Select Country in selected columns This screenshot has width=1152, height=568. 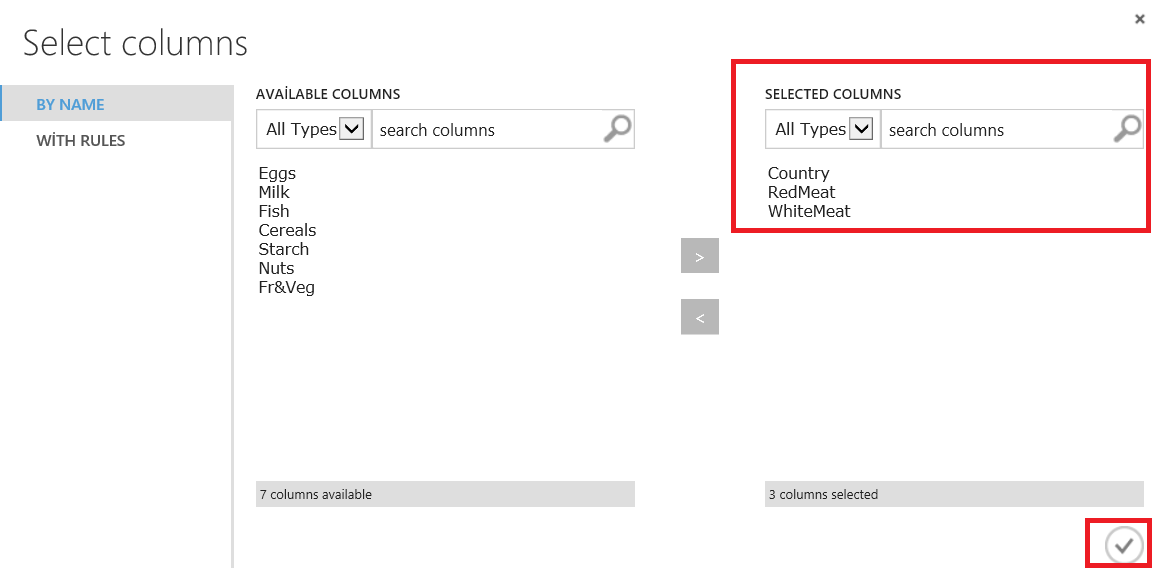tap(799, 173)
